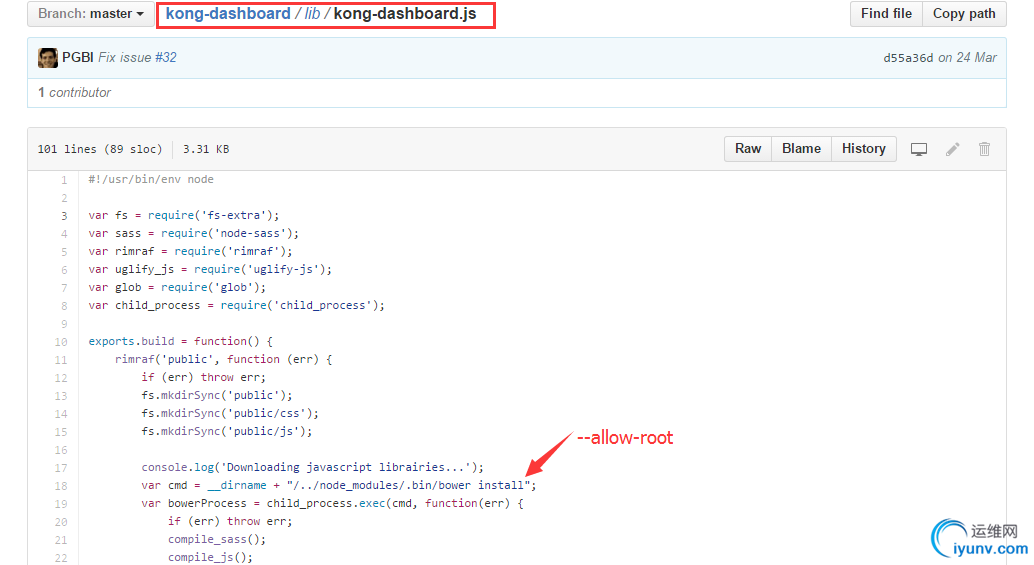Click the fs.mkdirSync('public/js') line
The width and height of the screenshot is (1034, 565).
(227, 431)
